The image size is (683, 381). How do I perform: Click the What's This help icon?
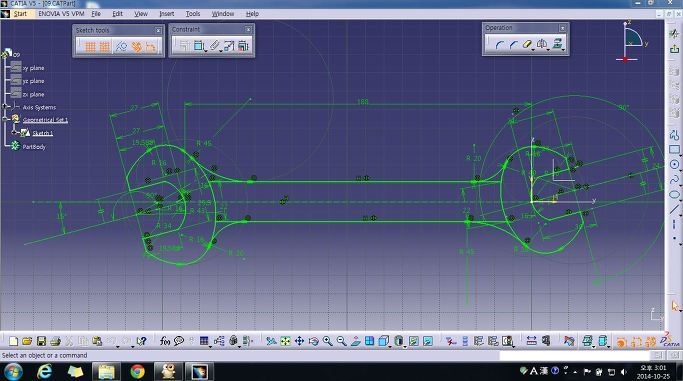click(x=141, y=341)
